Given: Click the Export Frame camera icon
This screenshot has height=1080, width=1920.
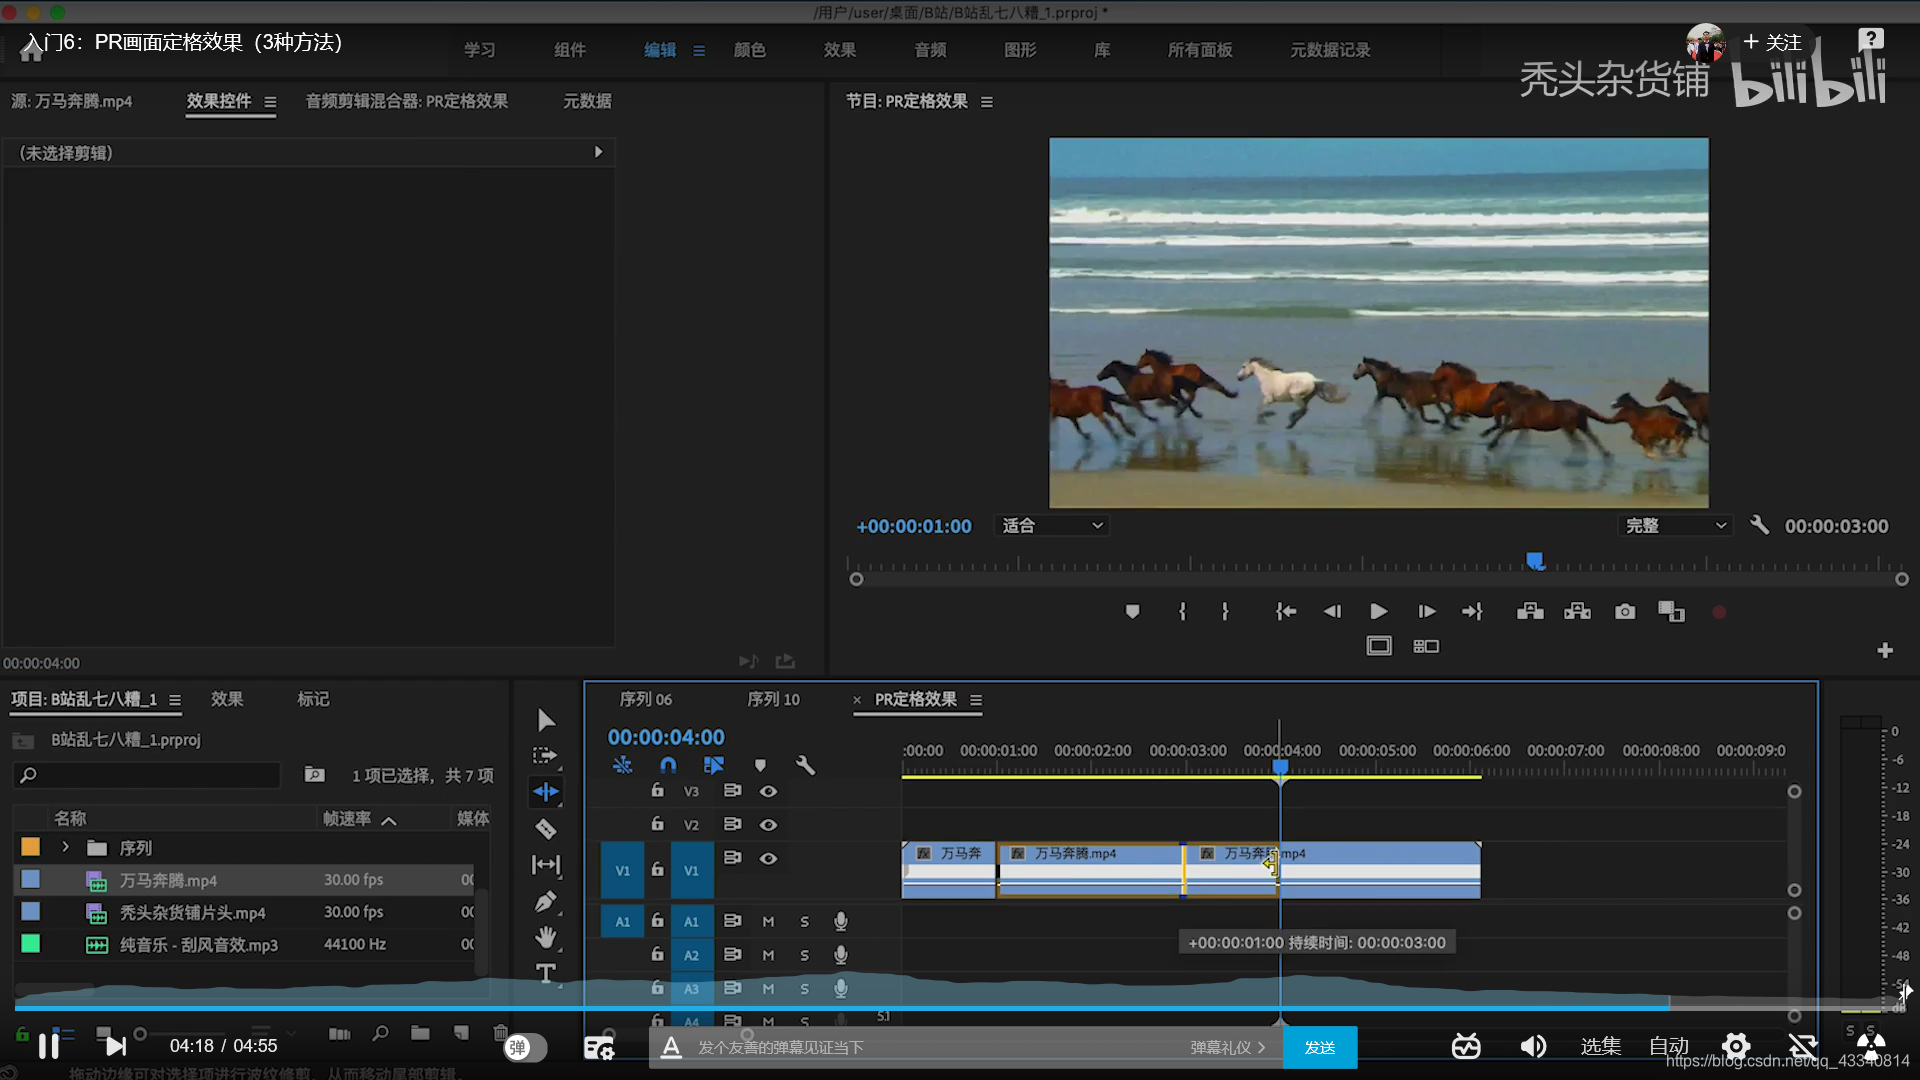Looking at the screenshot, I should click(x=1625, y=612).
